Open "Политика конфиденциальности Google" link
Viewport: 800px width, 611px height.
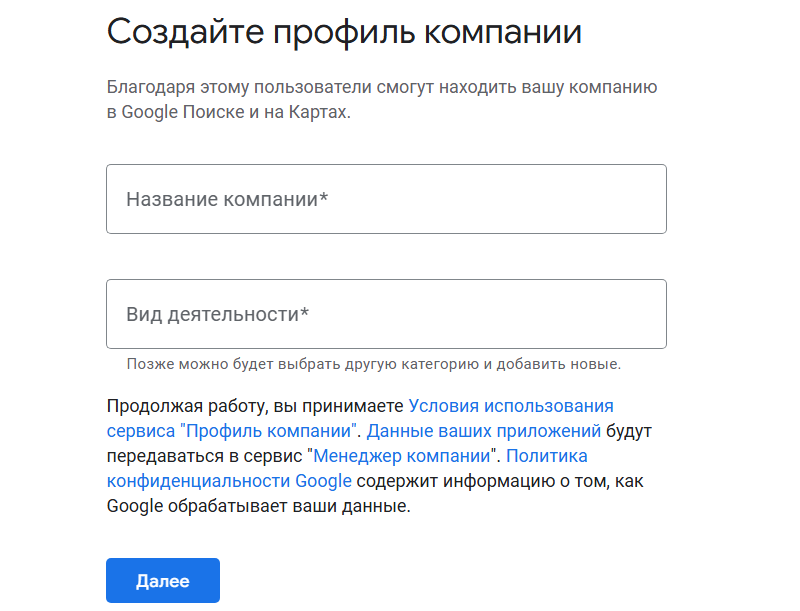tap(229, 481)
